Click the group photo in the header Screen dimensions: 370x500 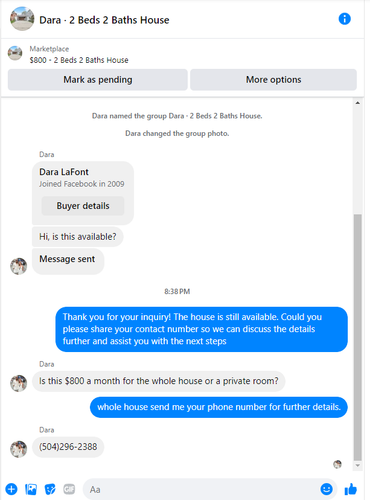point(22,19)
